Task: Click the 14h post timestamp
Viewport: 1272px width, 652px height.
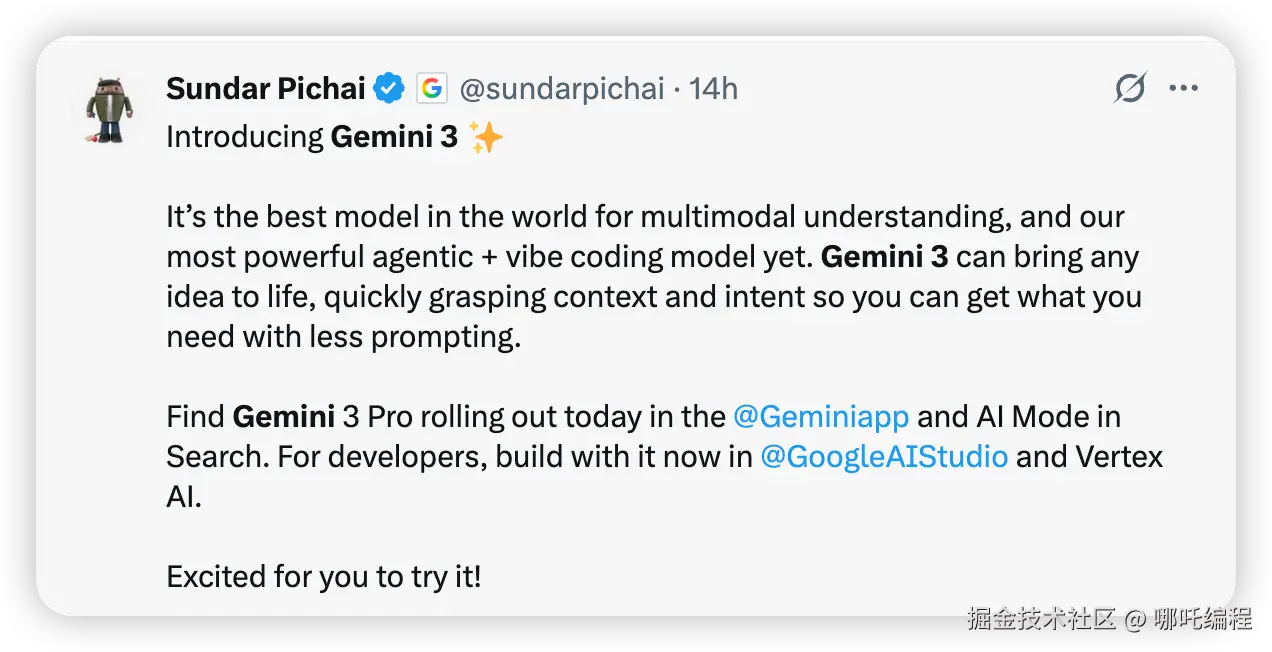Action: [x=713, y=89]
